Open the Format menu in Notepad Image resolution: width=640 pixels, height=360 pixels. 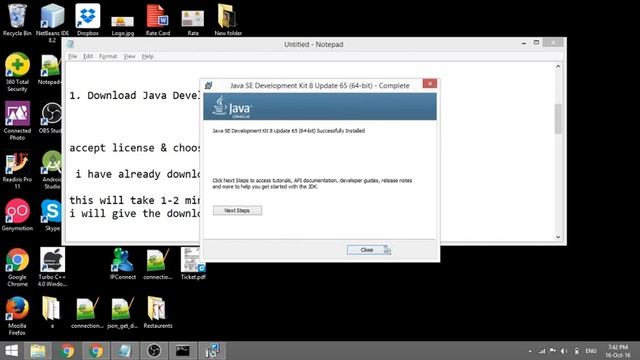(108, 56)
